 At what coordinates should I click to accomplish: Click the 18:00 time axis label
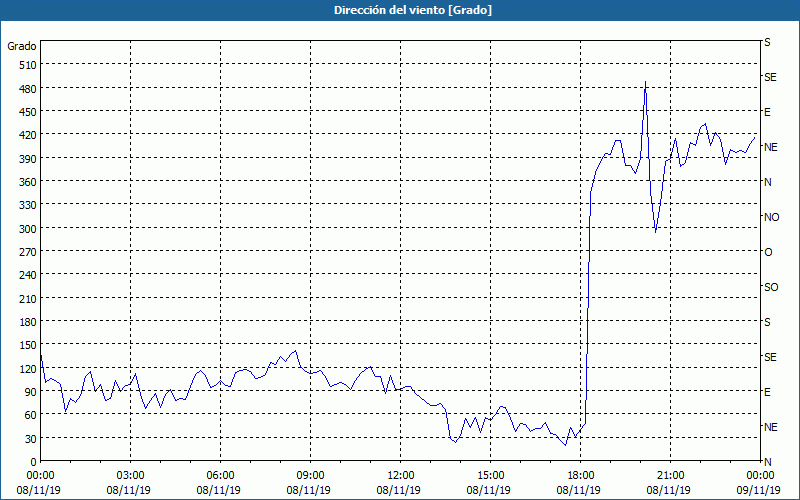click(580, 476)
